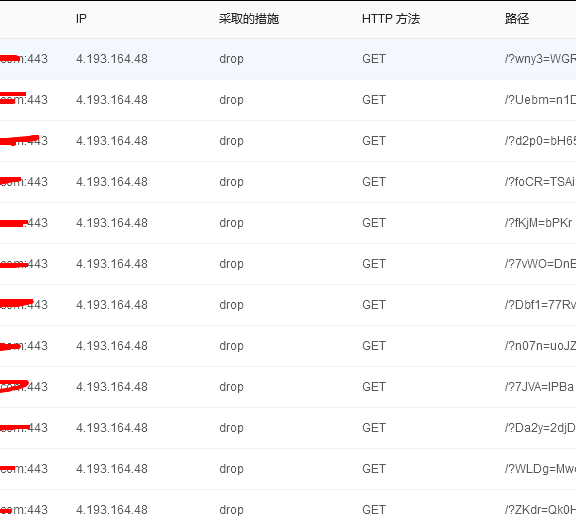Select the path cell /?ZKdr=Qk0H

[x=540, y=510]
